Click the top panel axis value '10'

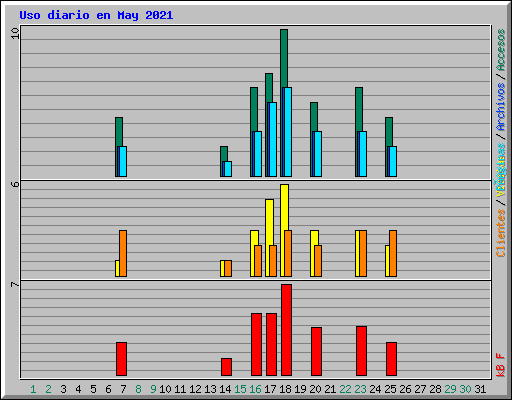pyautogui.click(x=15, y=33)
